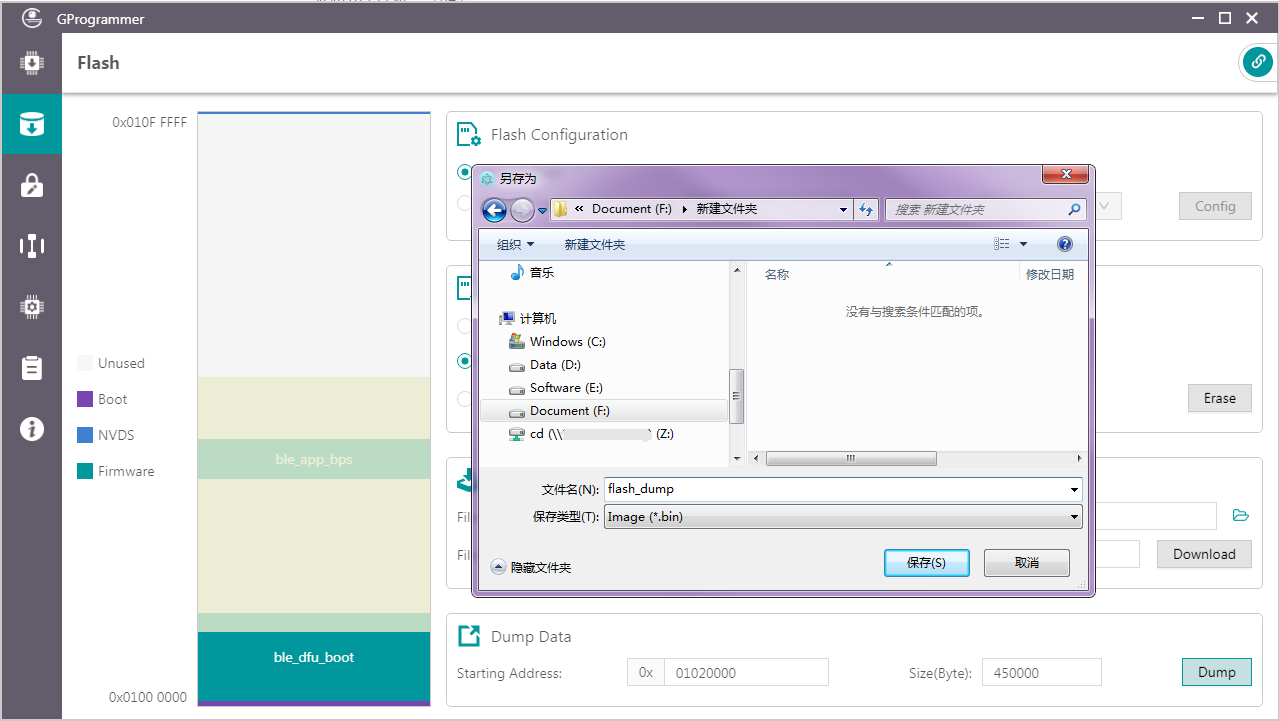The height and width of the screenshot is (721, 1279).
Task: Click the open-folder browse icon beside file field
Action: click(x=1240, y=516)
